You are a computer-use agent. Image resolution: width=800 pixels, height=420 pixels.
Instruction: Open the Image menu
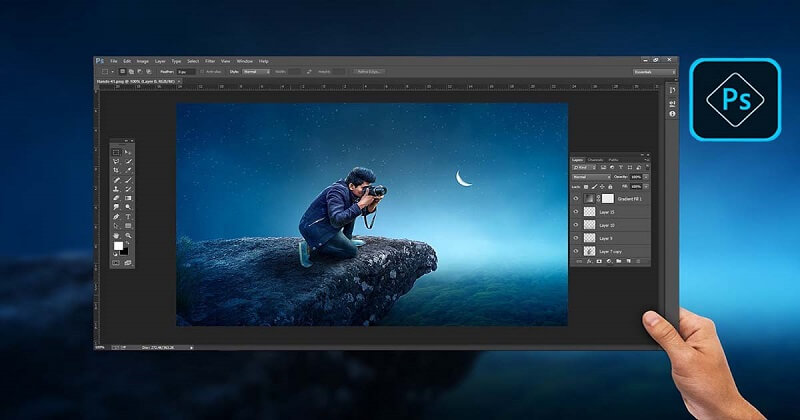[143, 61]
